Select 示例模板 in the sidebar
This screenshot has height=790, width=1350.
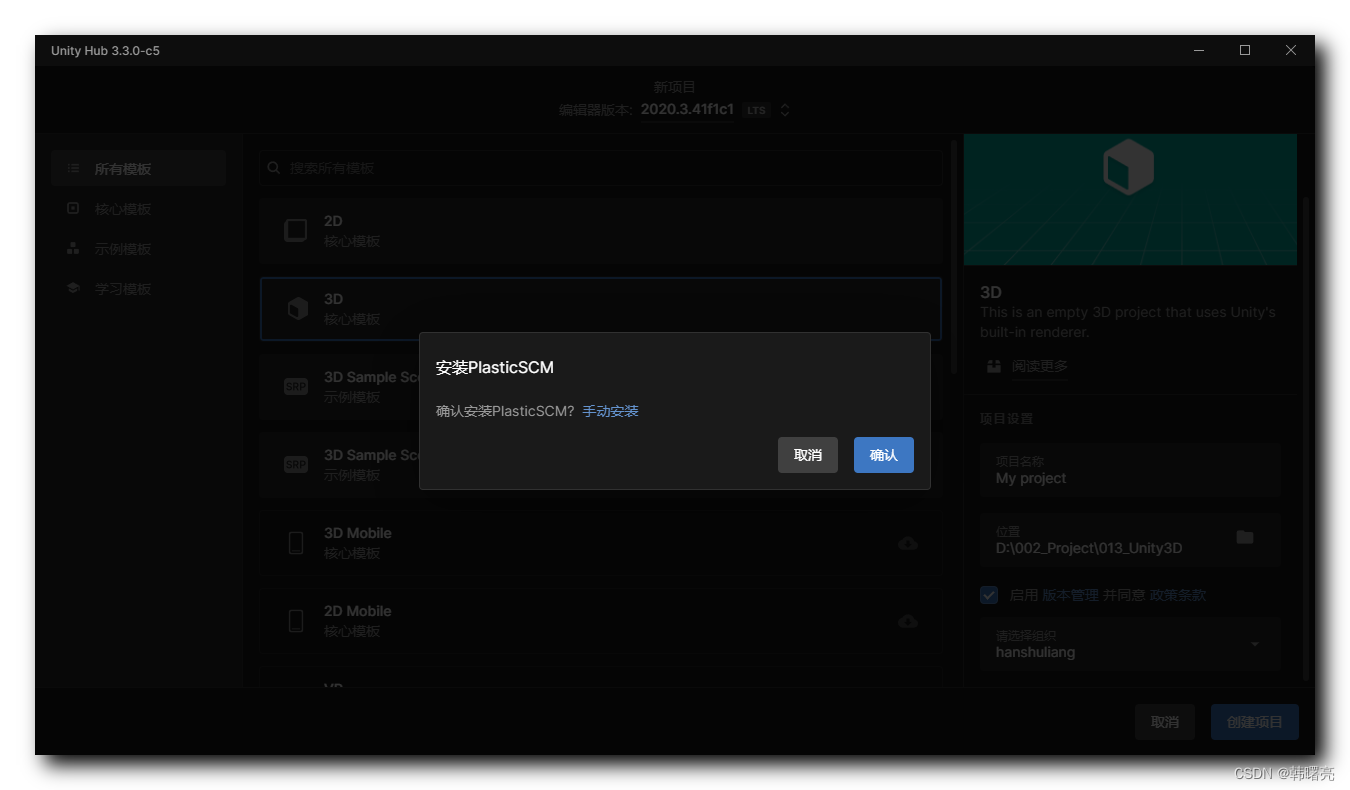[138, 249]
